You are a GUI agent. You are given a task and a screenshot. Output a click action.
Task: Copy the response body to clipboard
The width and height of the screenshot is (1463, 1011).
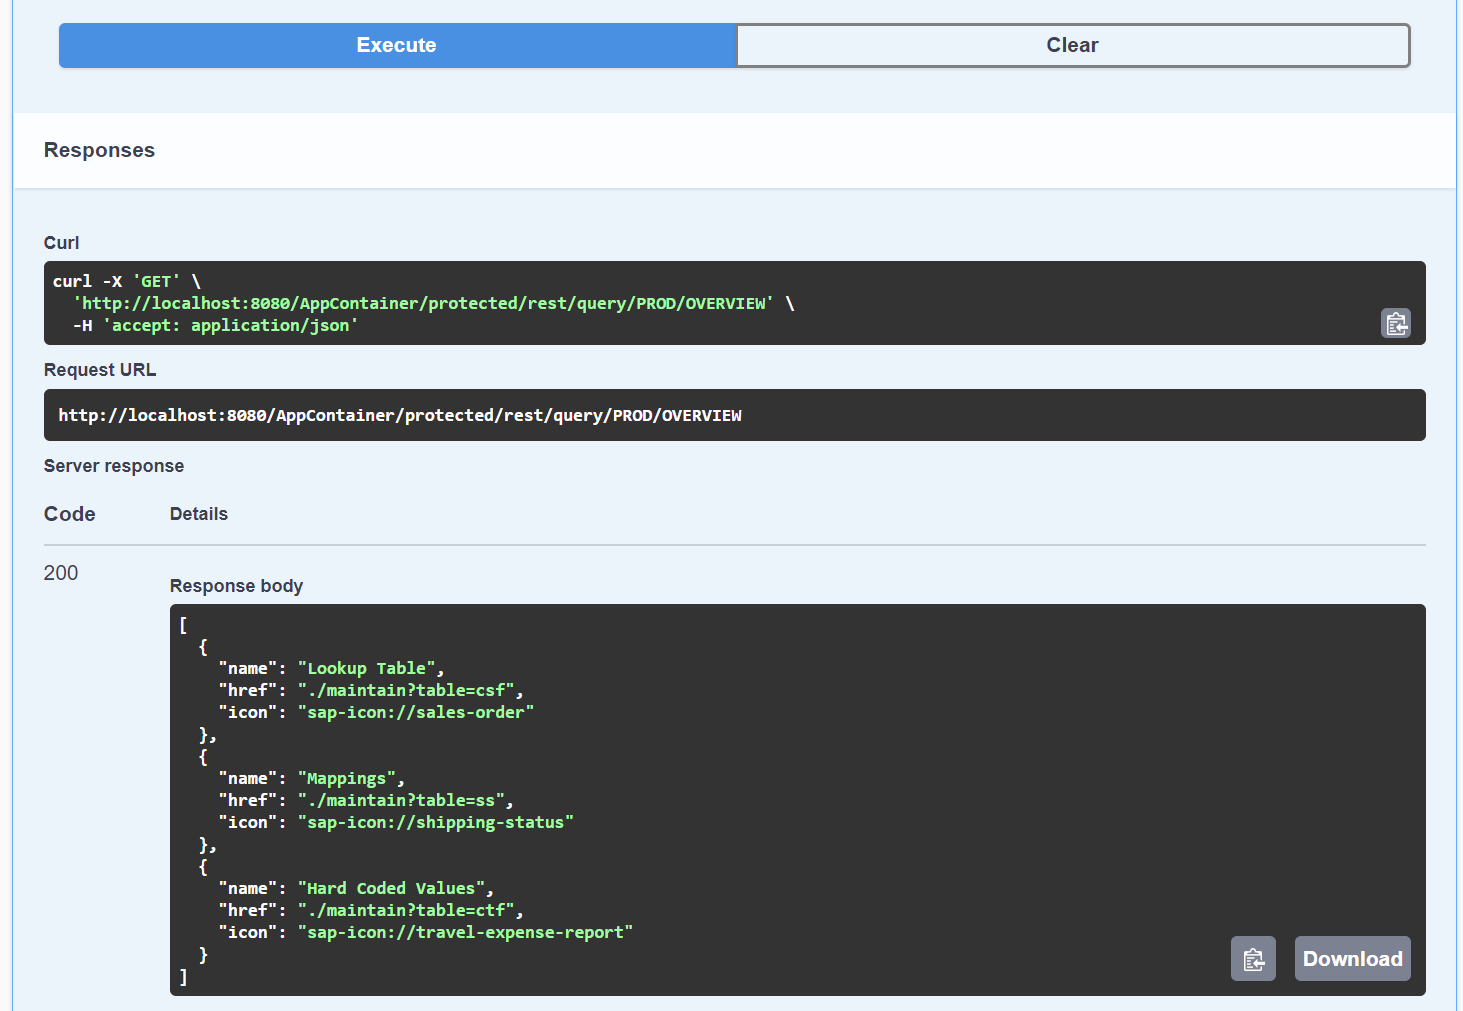tap(1253, 959)
